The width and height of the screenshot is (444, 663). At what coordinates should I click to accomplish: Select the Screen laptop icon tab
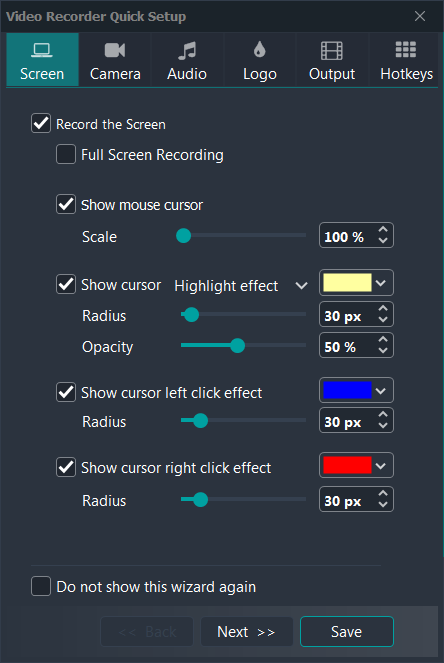(42, 60)
